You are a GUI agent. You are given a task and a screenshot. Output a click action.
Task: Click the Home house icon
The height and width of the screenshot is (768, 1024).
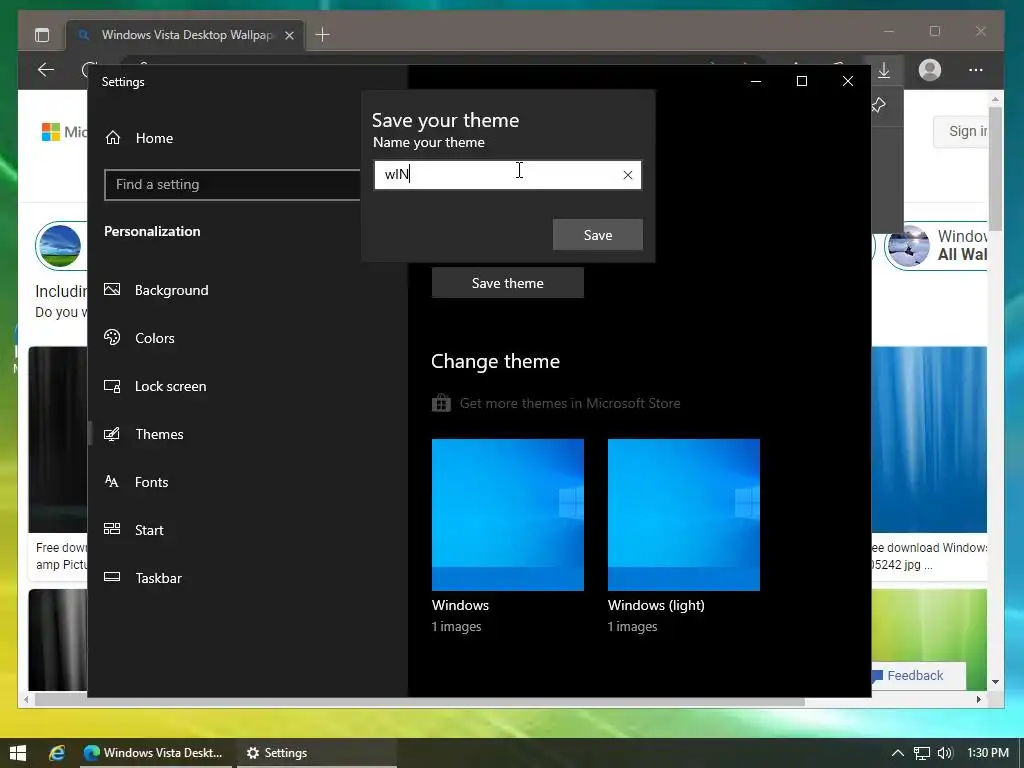(x=113, y=137)
